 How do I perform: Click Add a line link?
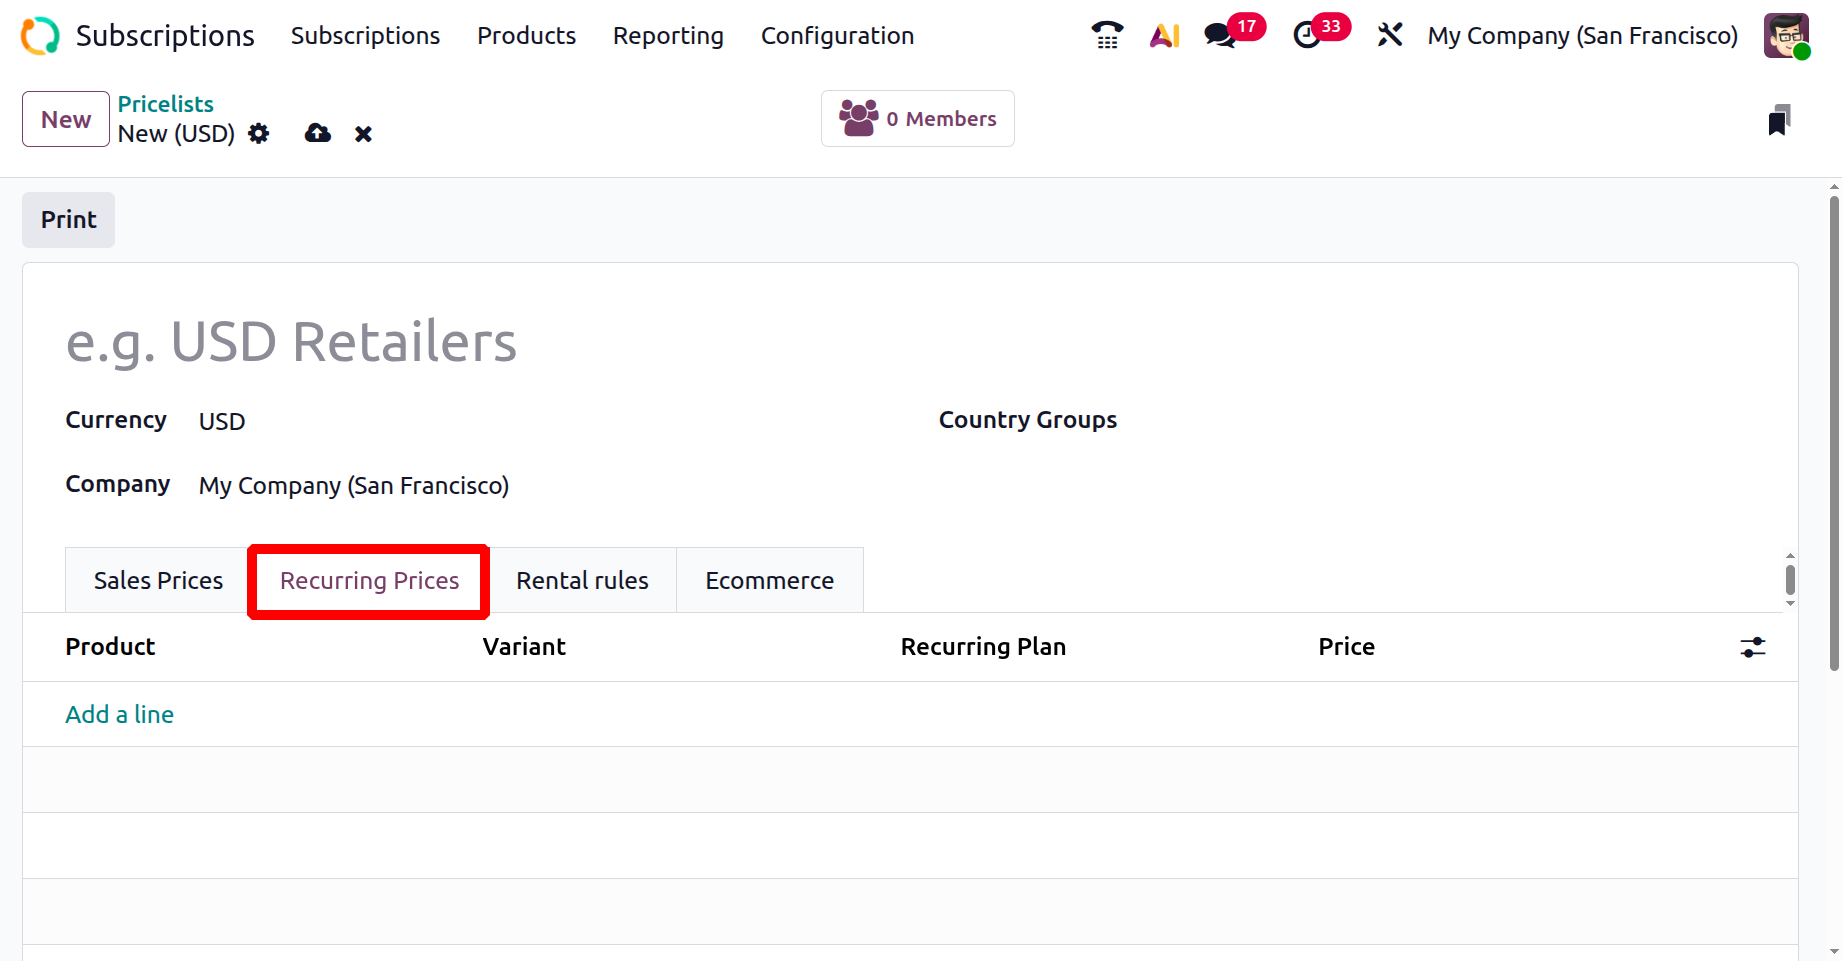120,715
